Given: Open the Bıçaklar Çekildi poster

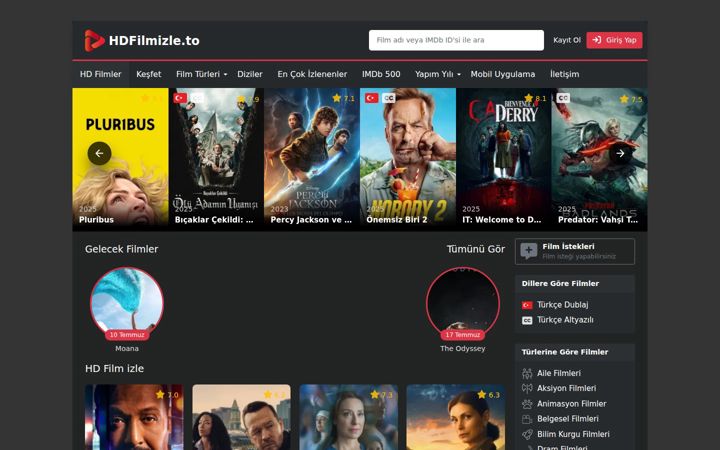Looking at the screenshot, I should [x=216, y=159].
